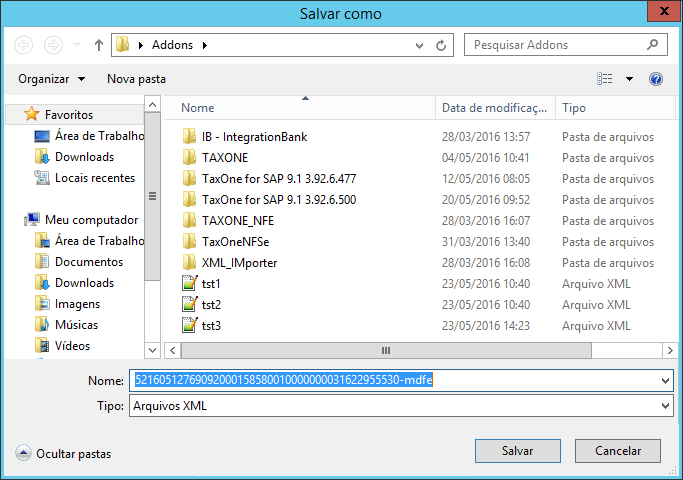Viewport: 683px width, 480px height.
Task: Expand the address bar history dropdown
Action: pyautogui.click(x=419, y=45)
